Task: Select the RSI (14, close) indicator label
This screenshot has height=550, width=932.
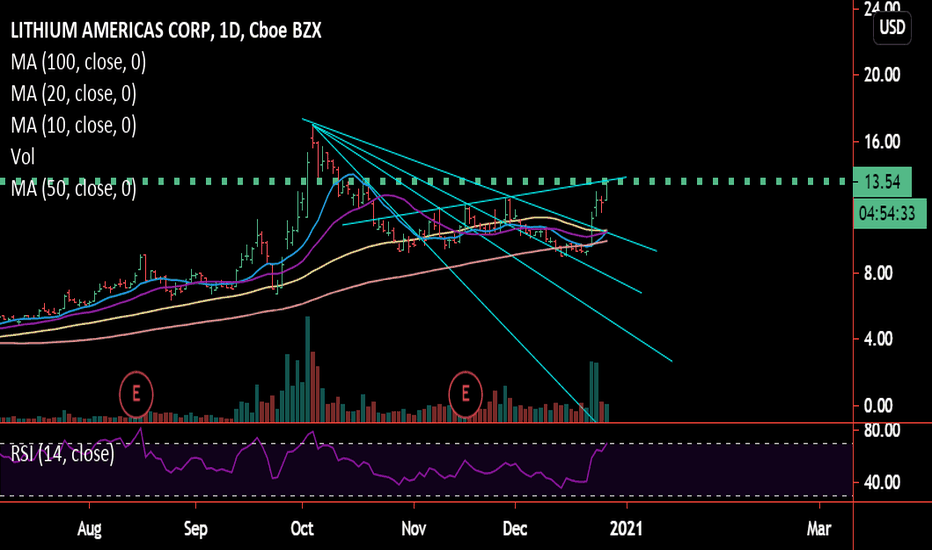Action: click(x=62, y=454)
